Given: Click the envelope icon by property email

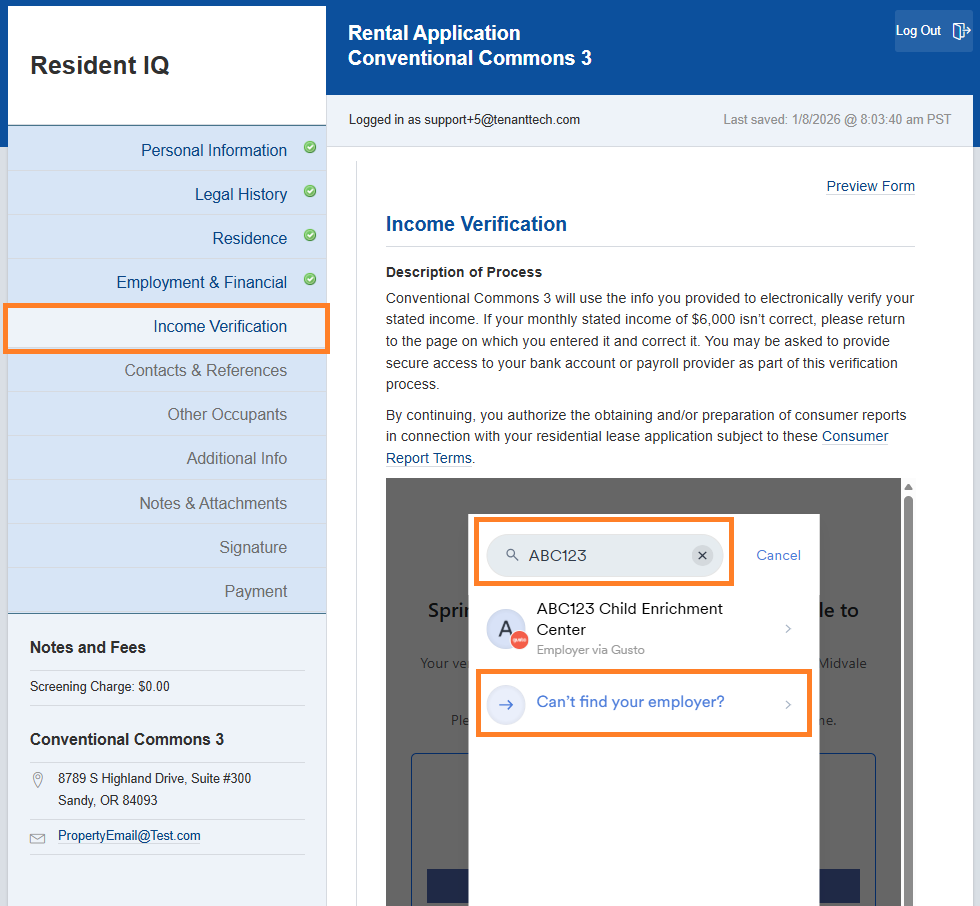Looking at the screenshot, I should [x=38, y=838].
